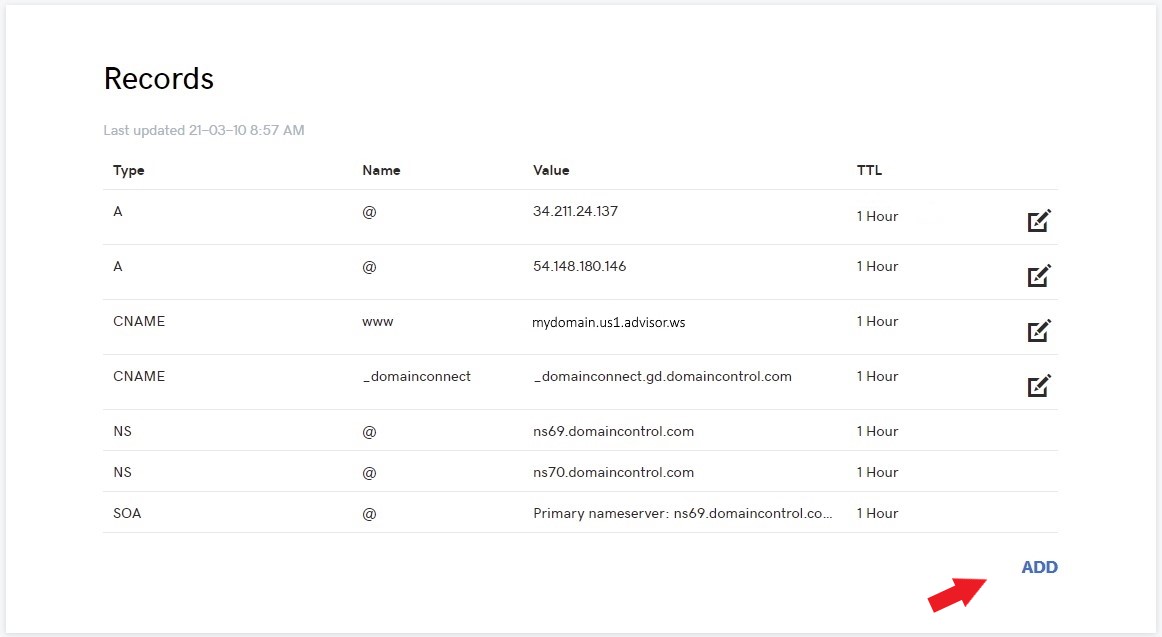The height and width of the screenshot is (637, 1162).
Task: Click ADD to create a new record
Action: pyautogui.click(x=1039, y=567)
